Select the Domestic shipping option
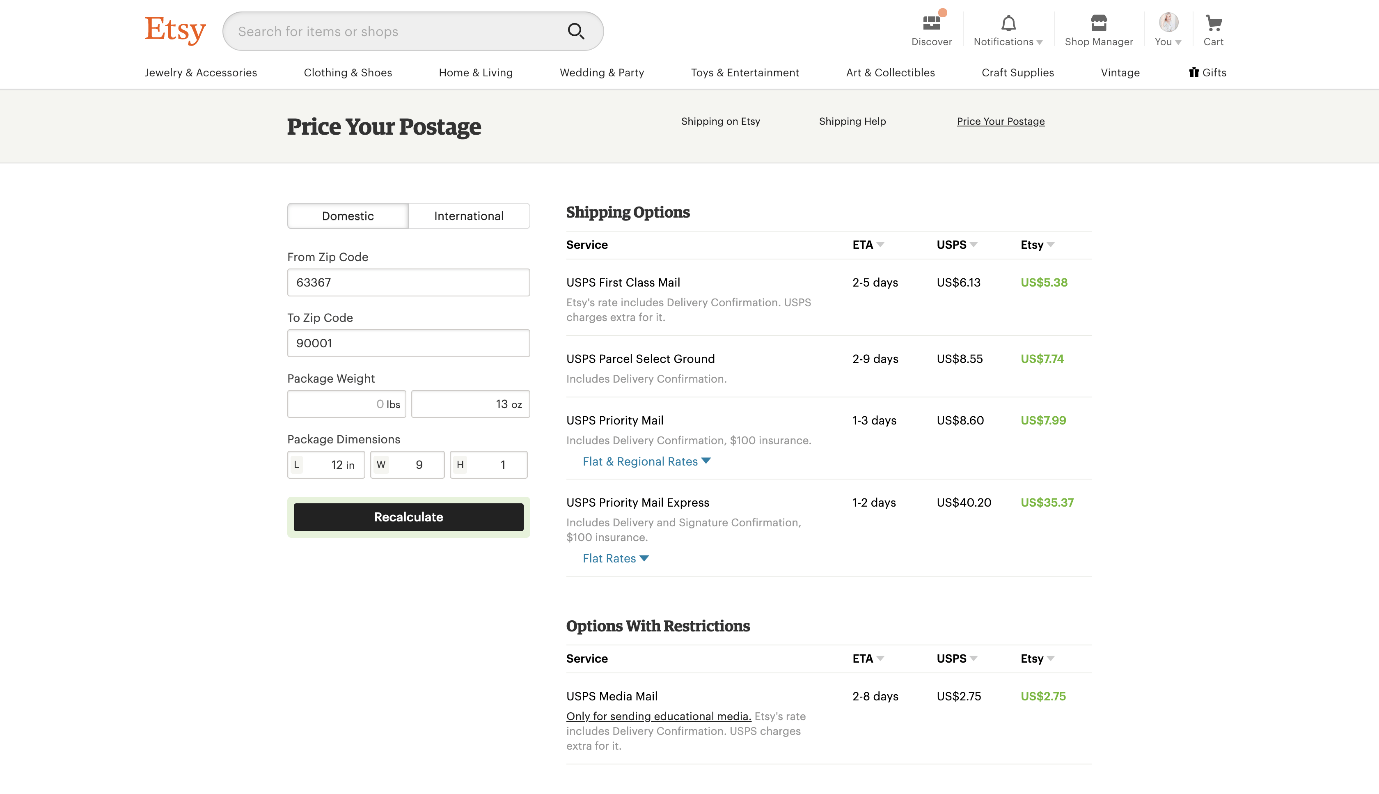The width and height of the screenshot is (1379, 794). pyautogui.click(x=347, y=215)
